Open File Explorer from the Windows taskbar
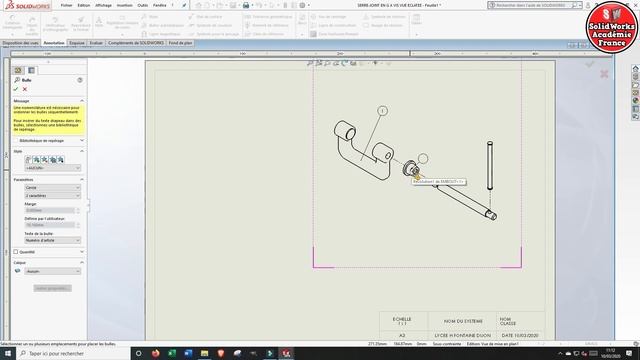 click(204, 353)
